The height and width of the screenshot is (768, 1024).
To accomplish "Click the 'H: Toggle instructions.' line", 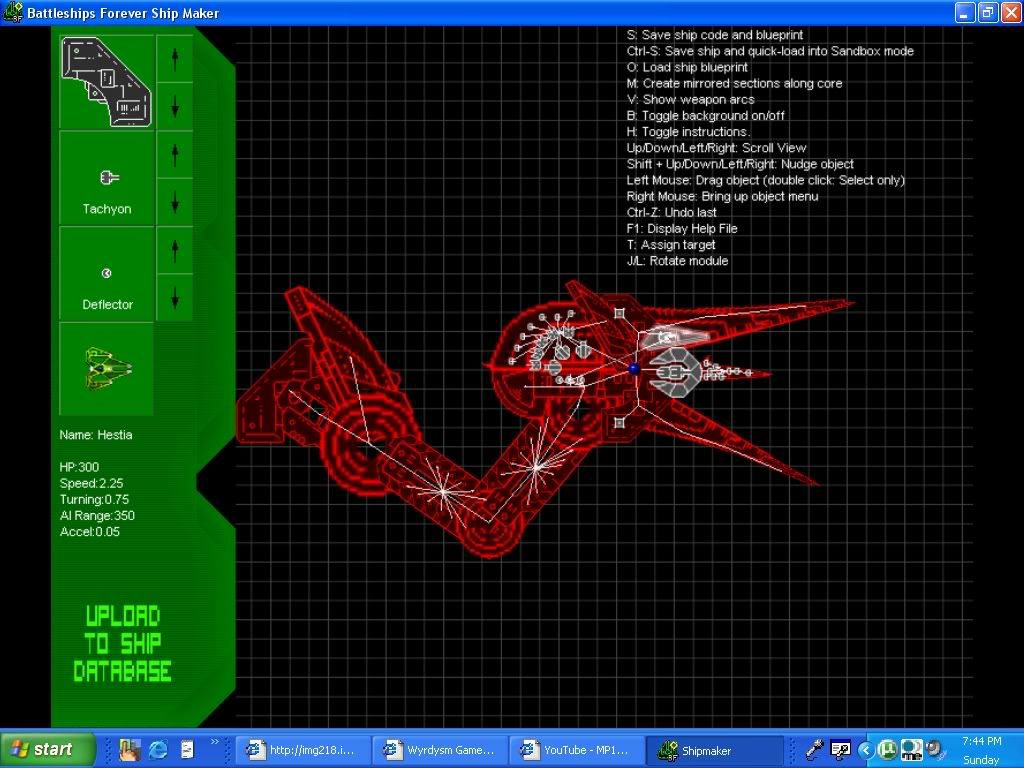I will pyautogui.click(x=688, y=132).
